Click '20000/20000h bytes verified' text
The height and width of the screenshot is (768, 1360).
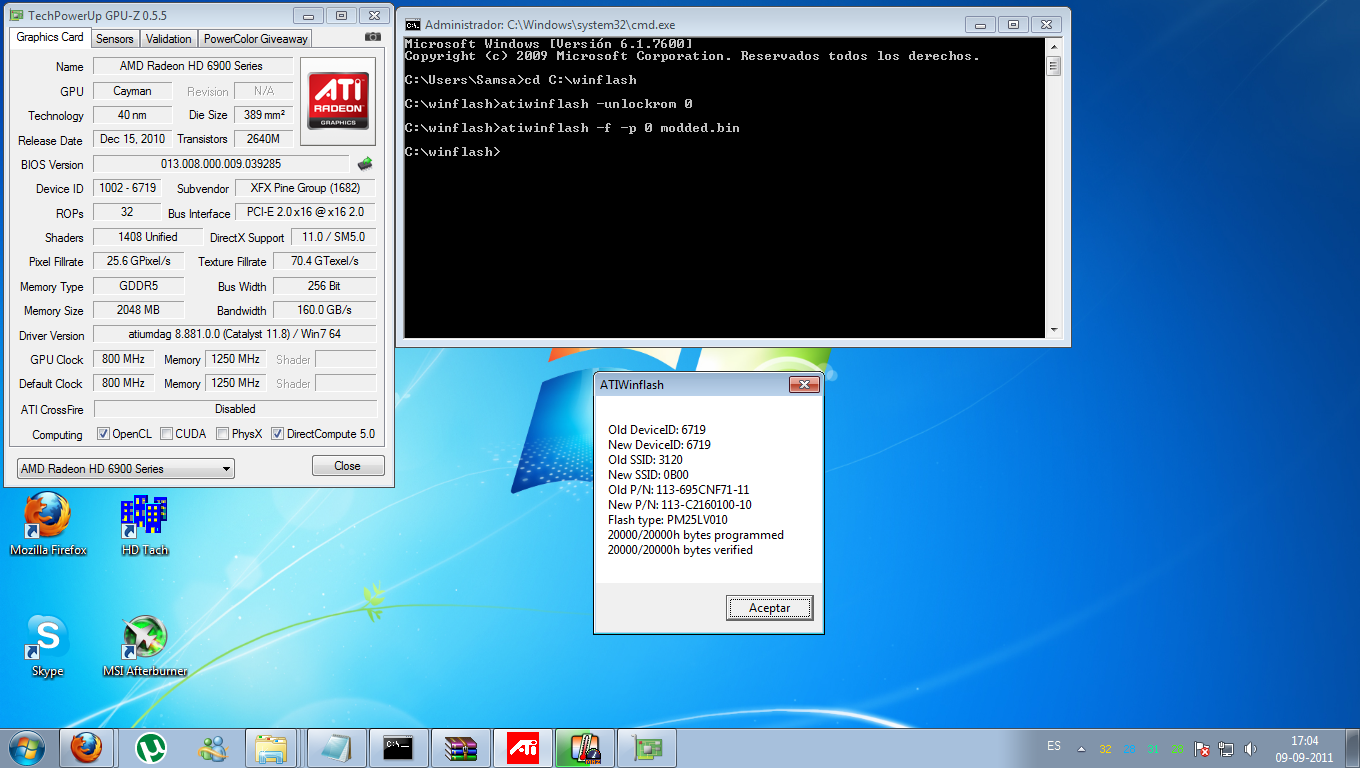coord(680,550)
